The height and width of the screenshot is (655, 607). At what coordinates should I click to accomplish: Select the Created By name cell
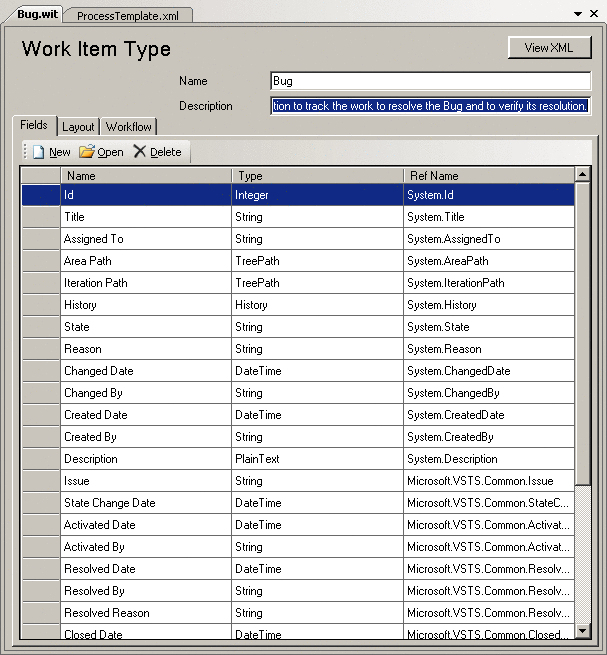click(146, 437)
